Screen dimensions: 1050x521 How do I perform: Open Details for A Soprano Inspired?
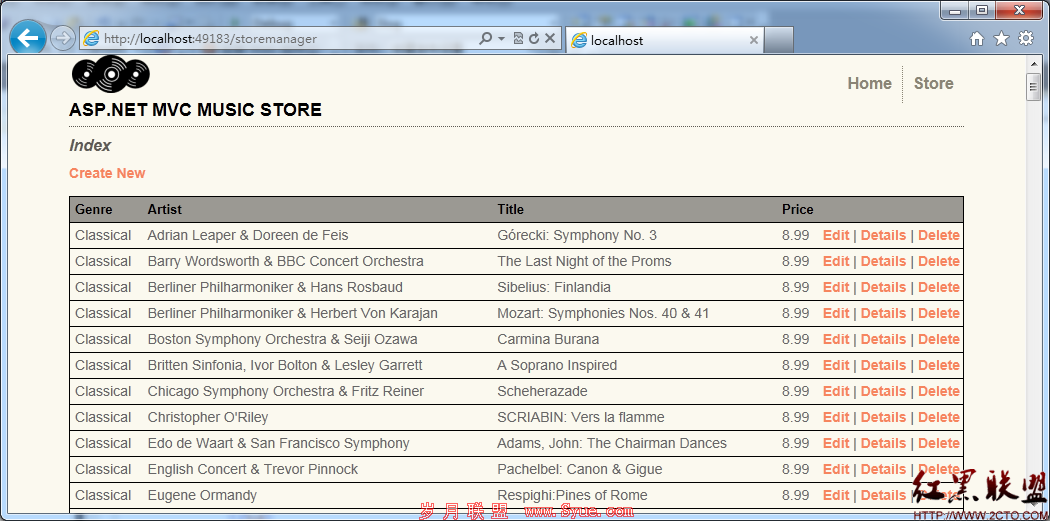click(x=883, y=366)
